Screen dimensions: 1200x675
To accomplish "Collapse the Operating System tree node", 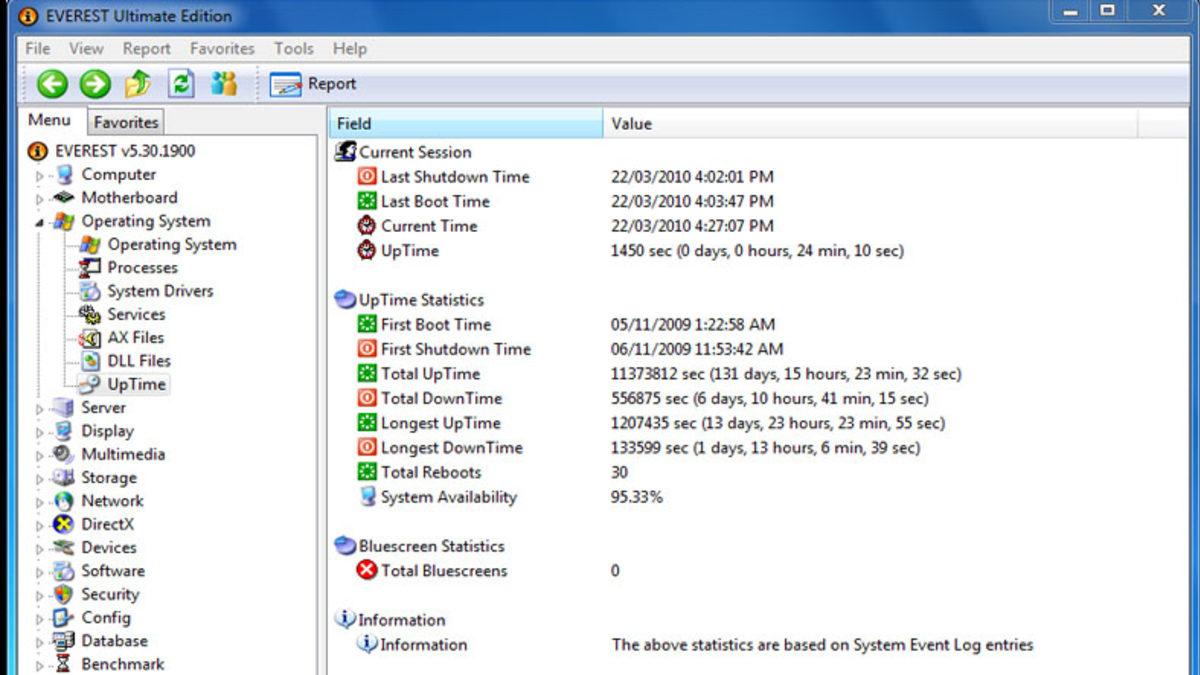I will click(x=40, y=222).
